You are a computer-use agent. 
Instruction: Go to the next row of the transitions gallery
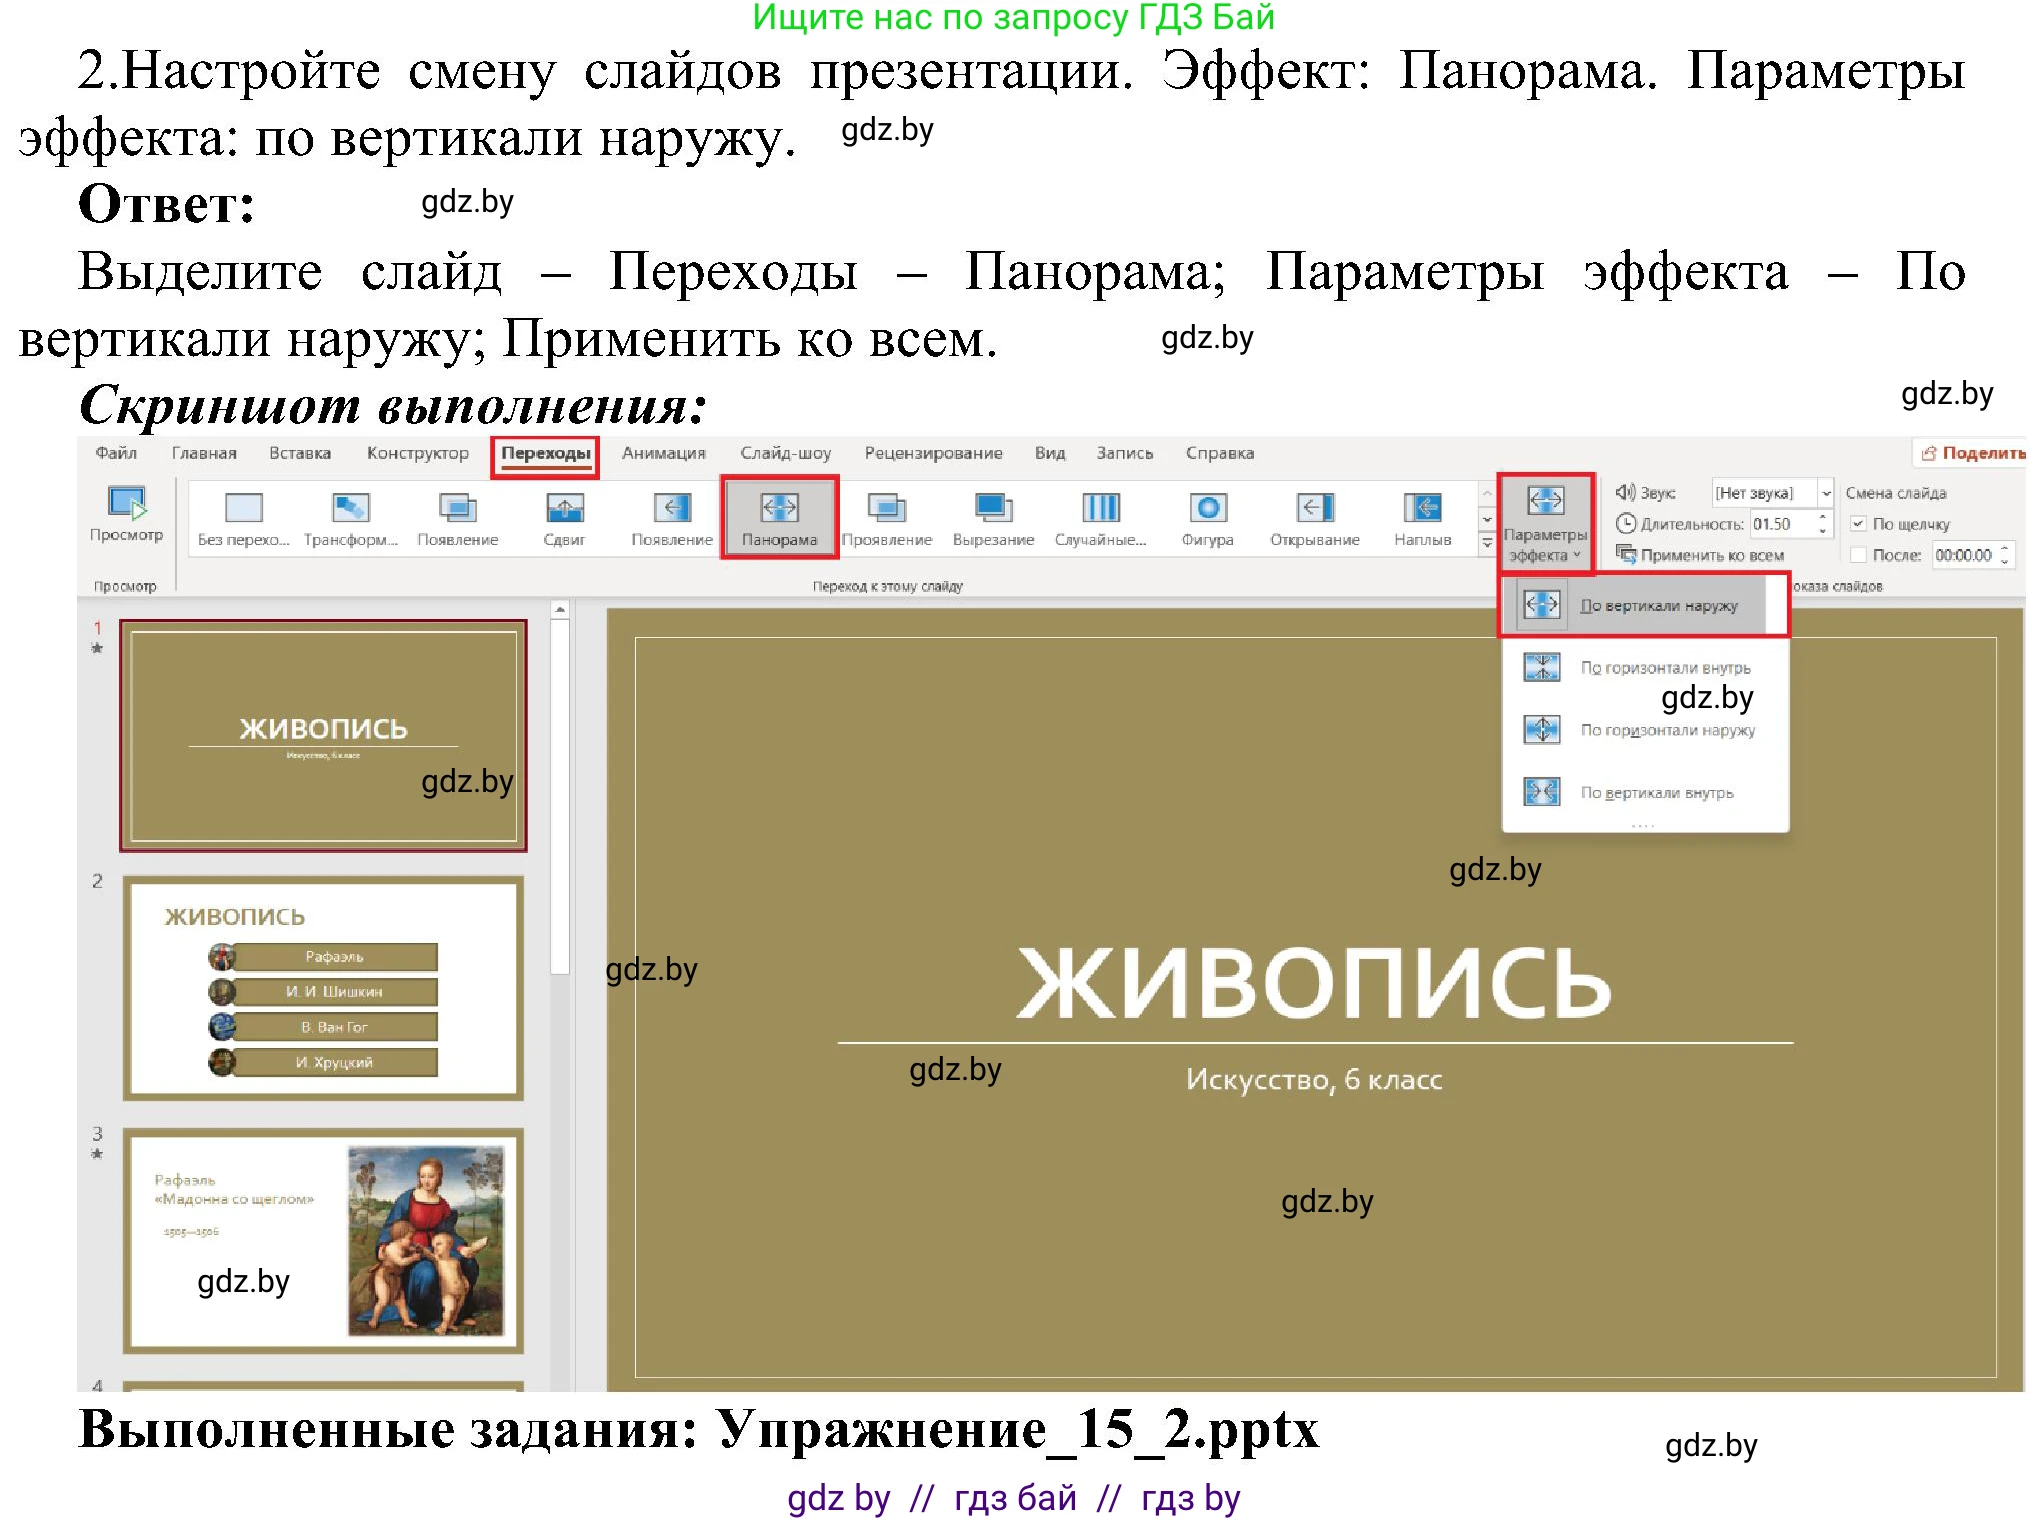point(1486,519)
